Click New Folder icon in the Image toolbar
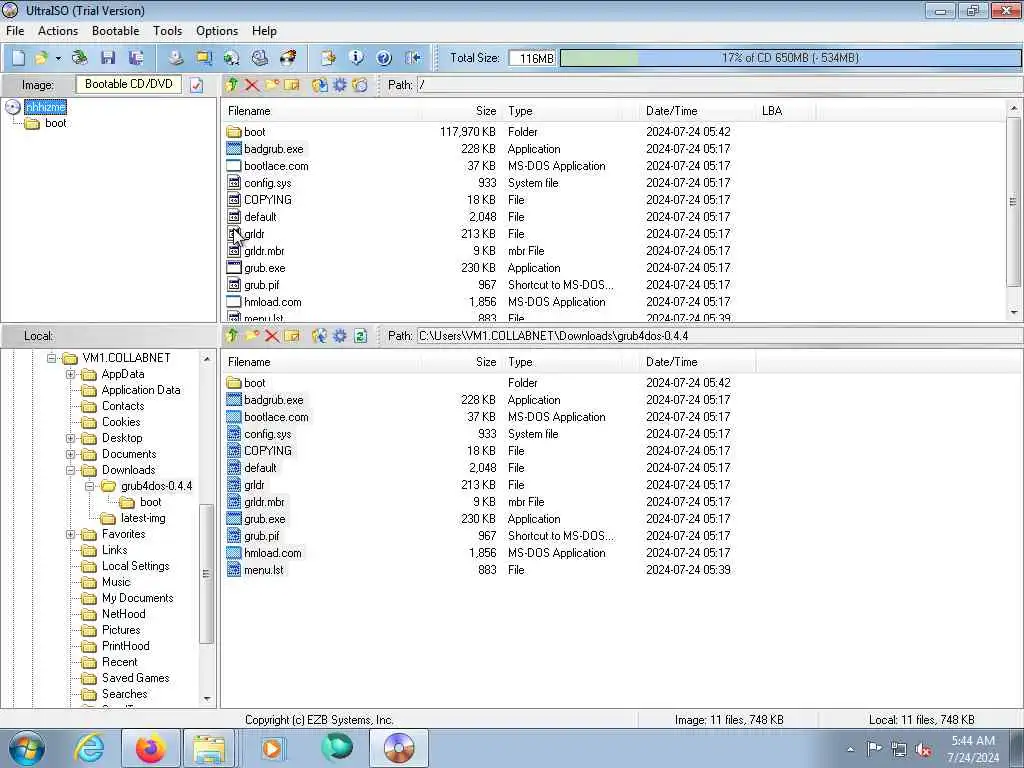Screen dimensions: 1024x768 pos(272,85)
